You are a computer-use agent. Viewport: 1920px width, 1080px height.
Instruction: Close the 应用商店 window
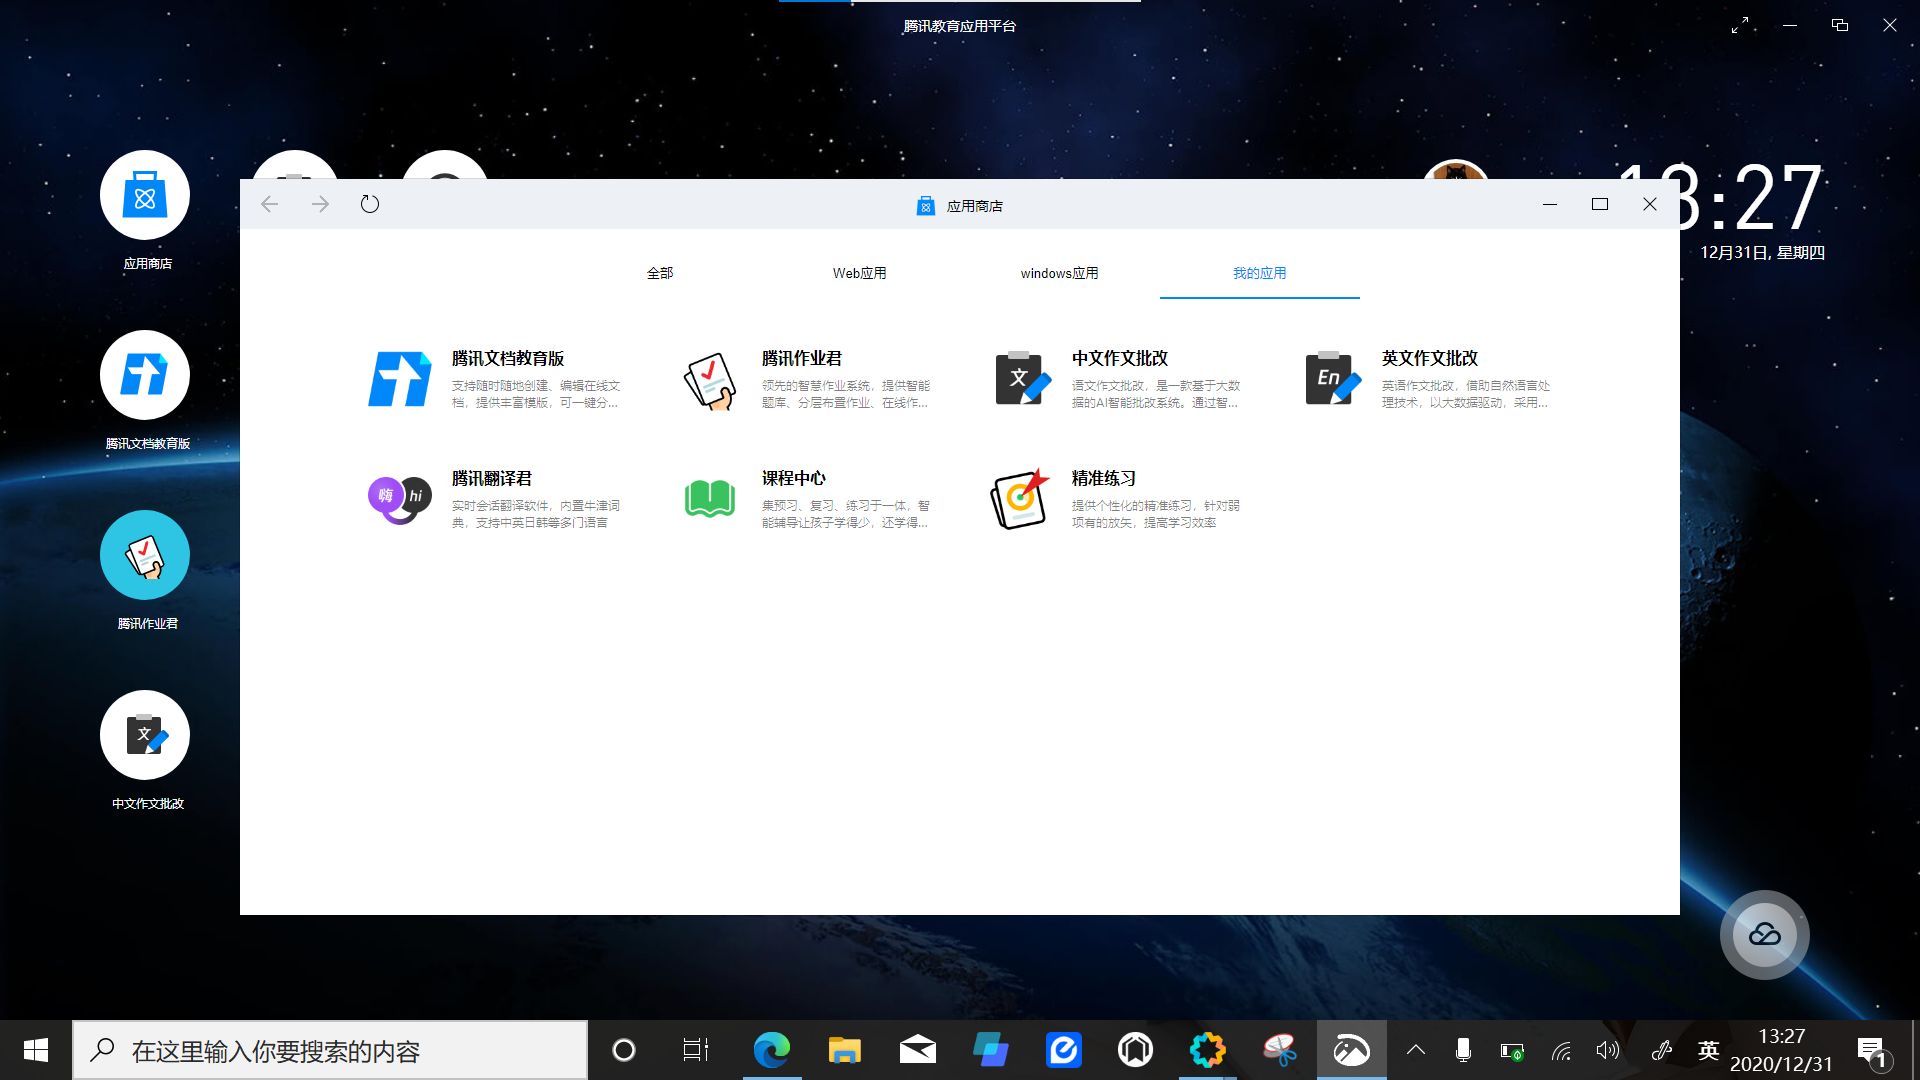click(x=1650, y=204)
